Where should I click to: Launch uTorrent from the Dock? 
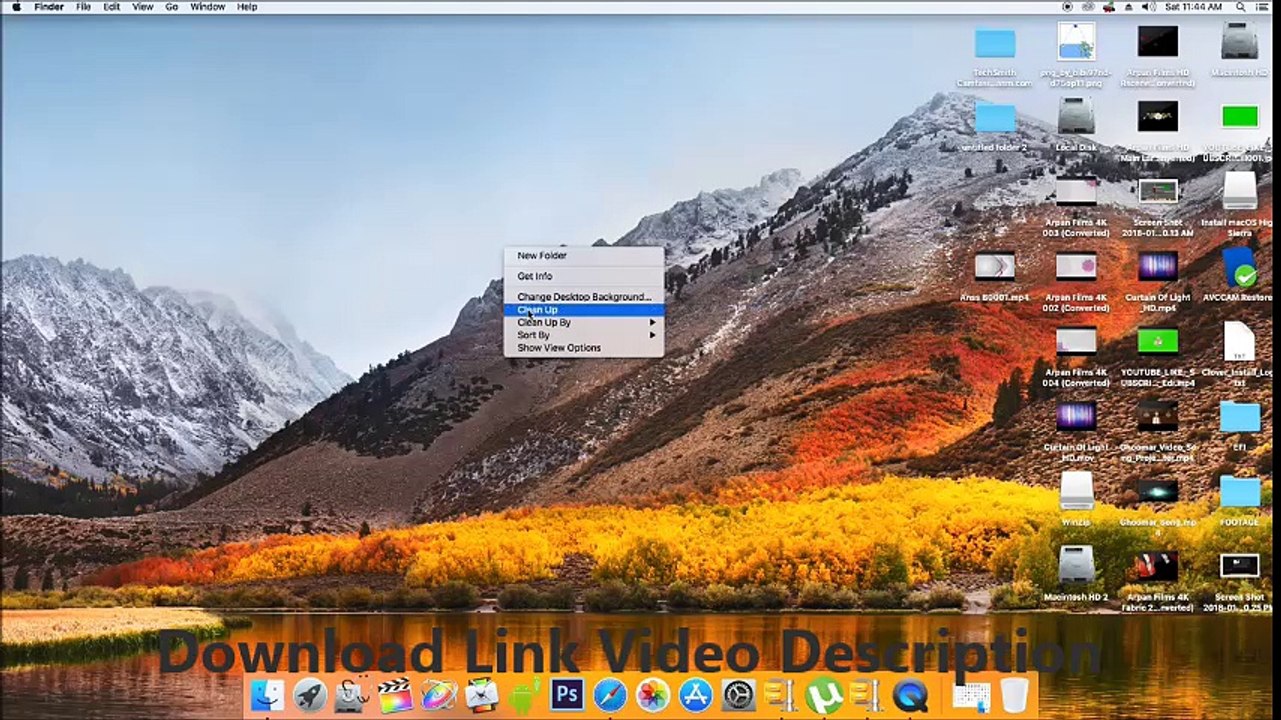pyautogui.click(x=823, y=695)
